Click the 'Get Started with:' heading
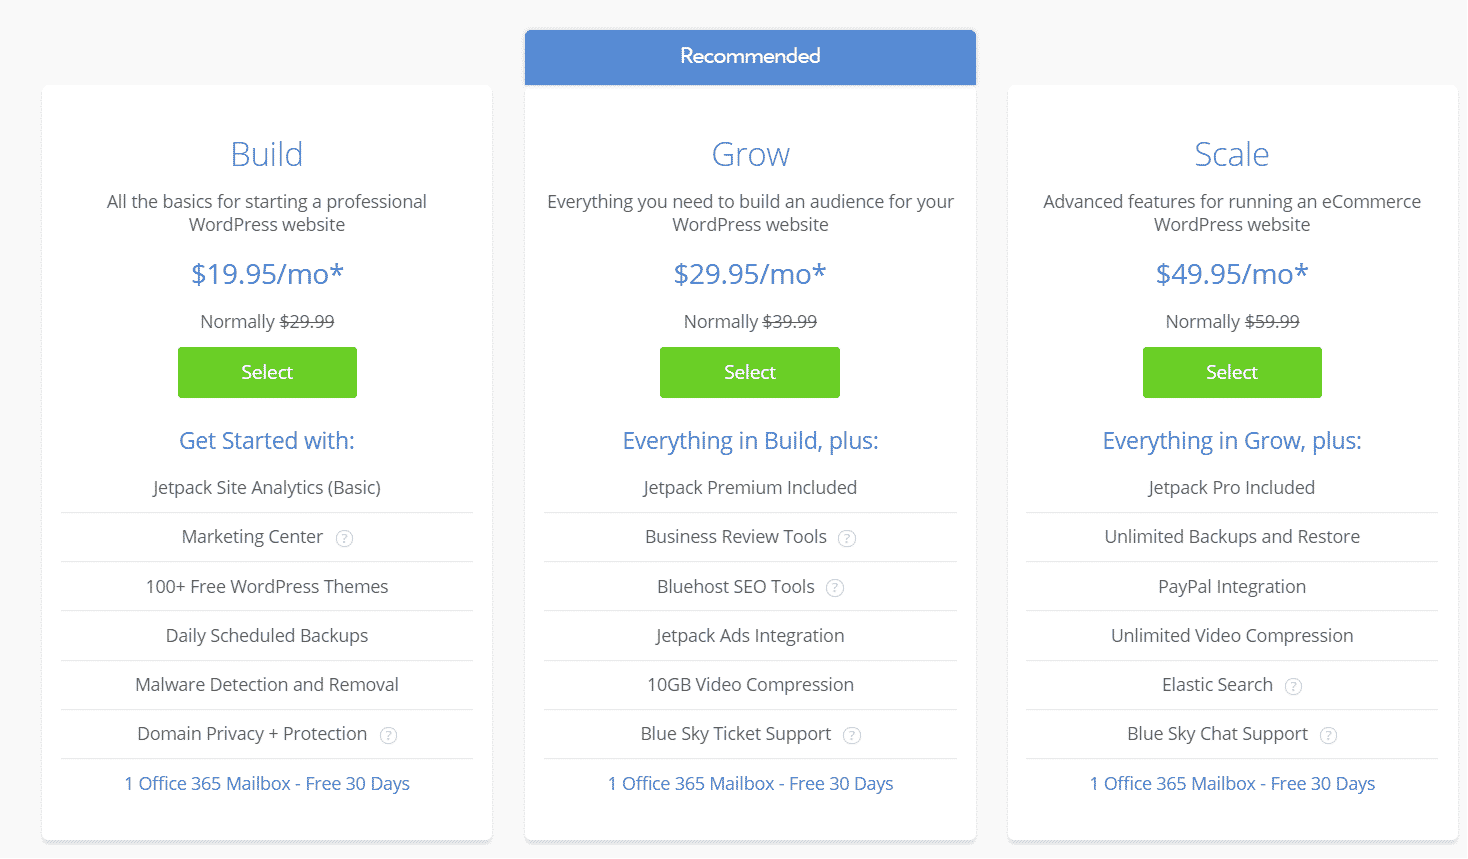This screenshot has width=1468, height=859. [x=267, y=441]
